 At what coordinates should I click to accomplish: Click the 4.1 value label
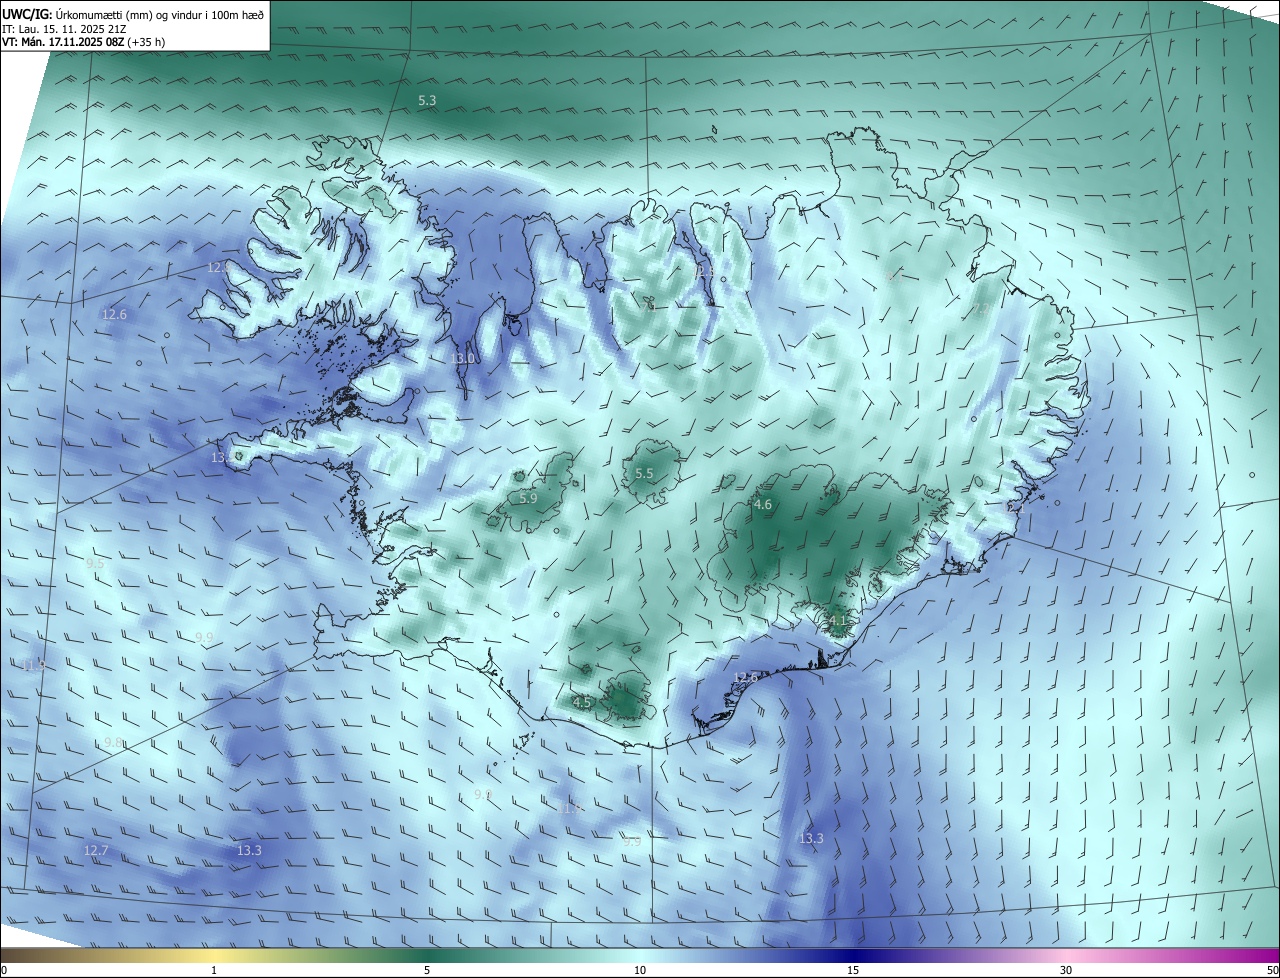(838, 621)
